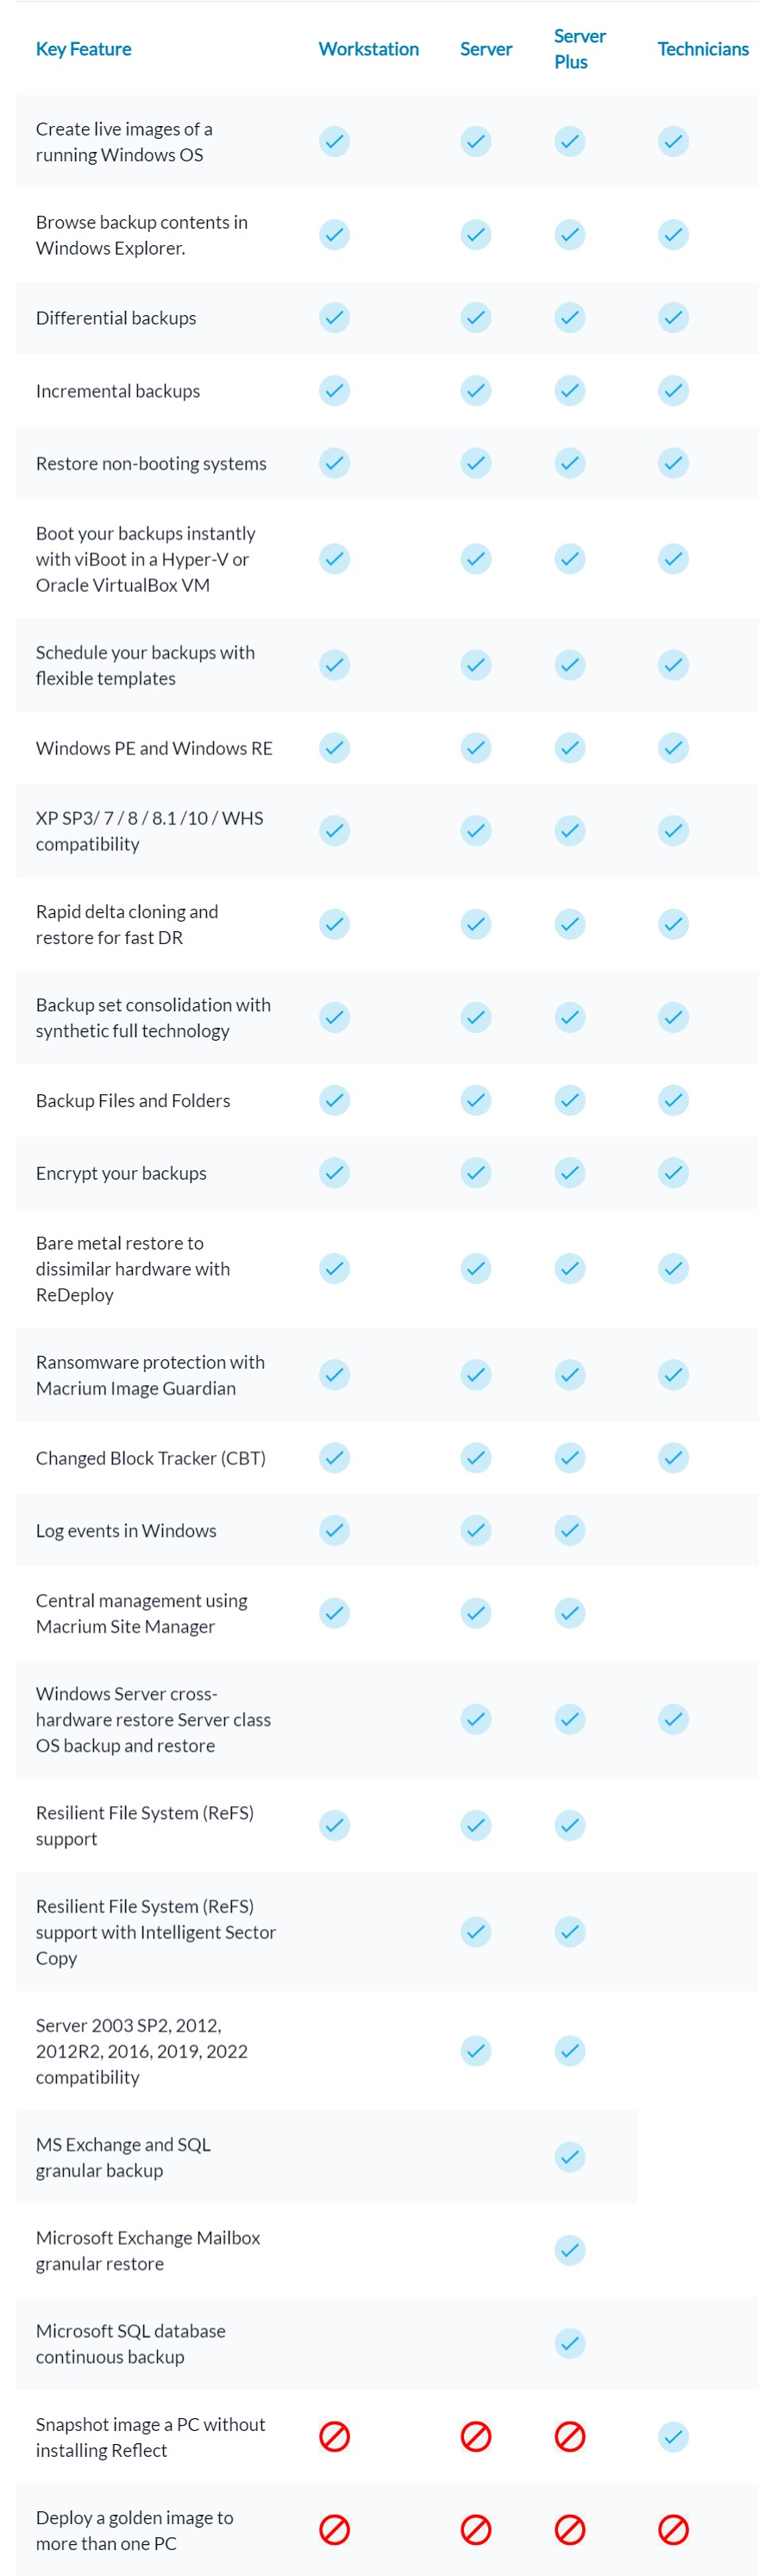Click red prohibited icon for Workstation Snapshot image row
The image size is (759, 2576).
(334, 2436)
